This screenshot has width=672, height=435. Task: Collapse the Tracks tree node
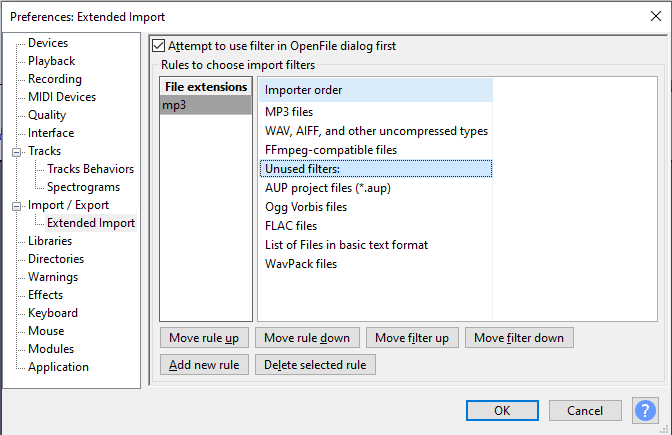point(16,152)
